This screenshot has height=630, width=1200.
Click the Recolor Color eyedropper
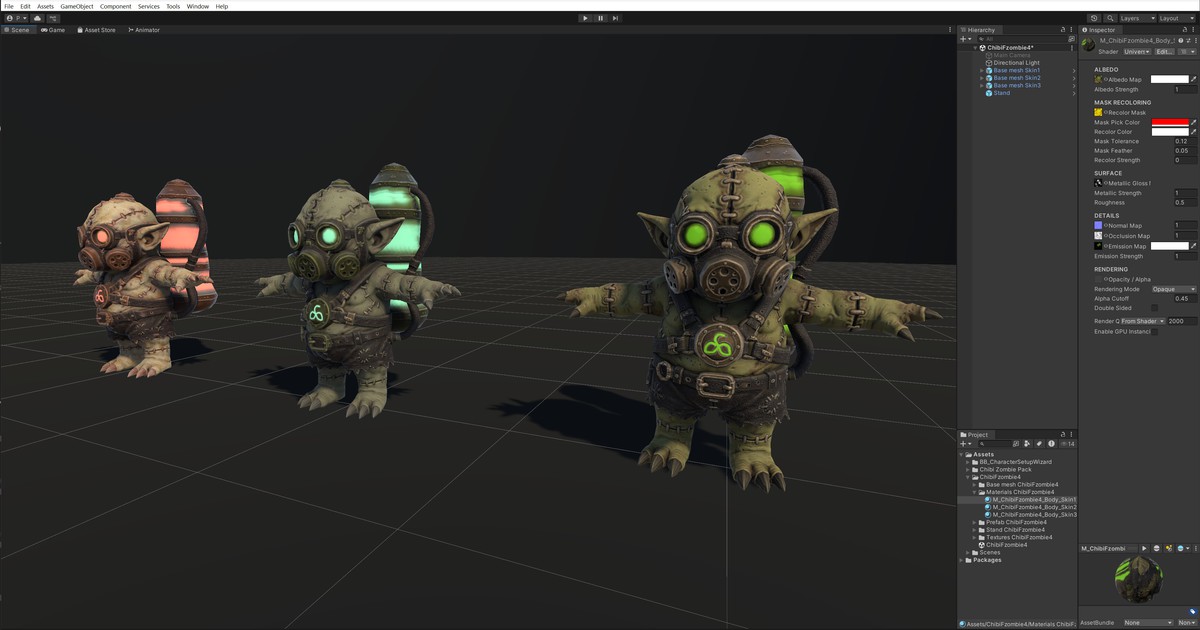pos(1193,132)
